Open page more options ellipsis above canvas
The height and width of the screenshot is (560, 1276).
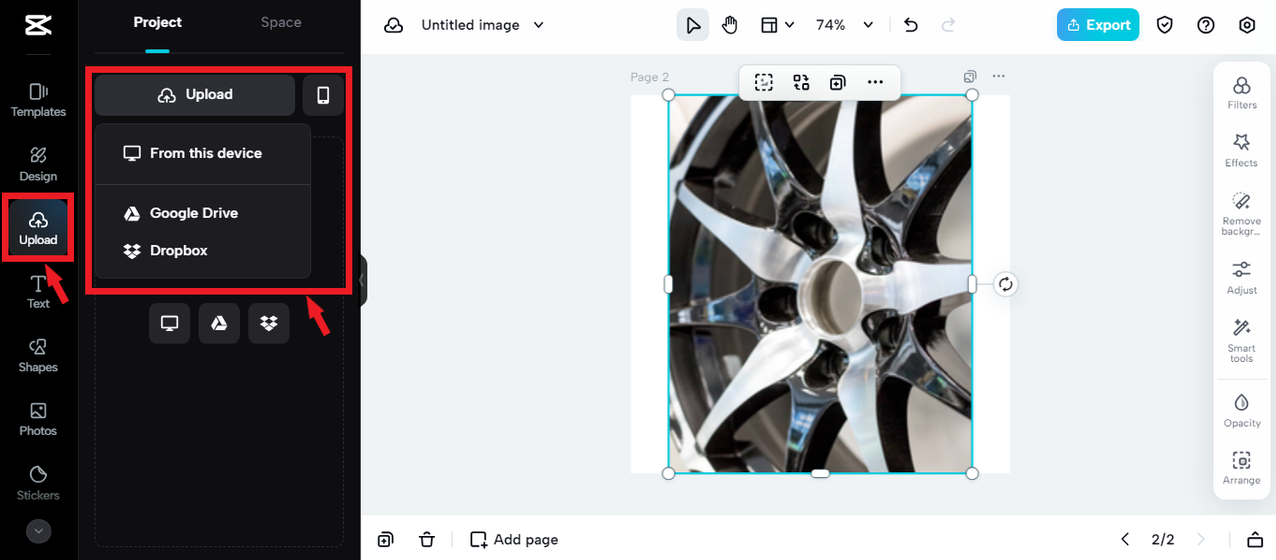click(x=998, y=77)
